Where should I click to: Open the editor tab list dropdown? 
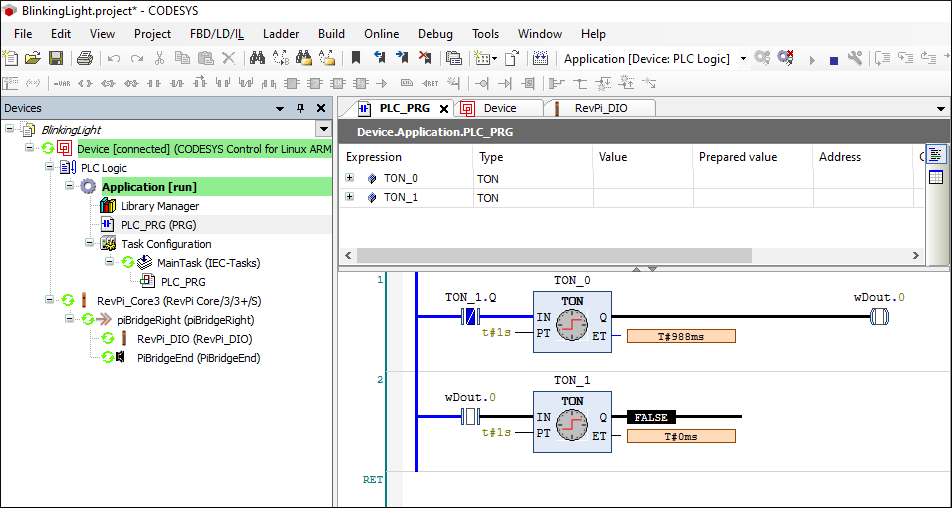point(941,109)
